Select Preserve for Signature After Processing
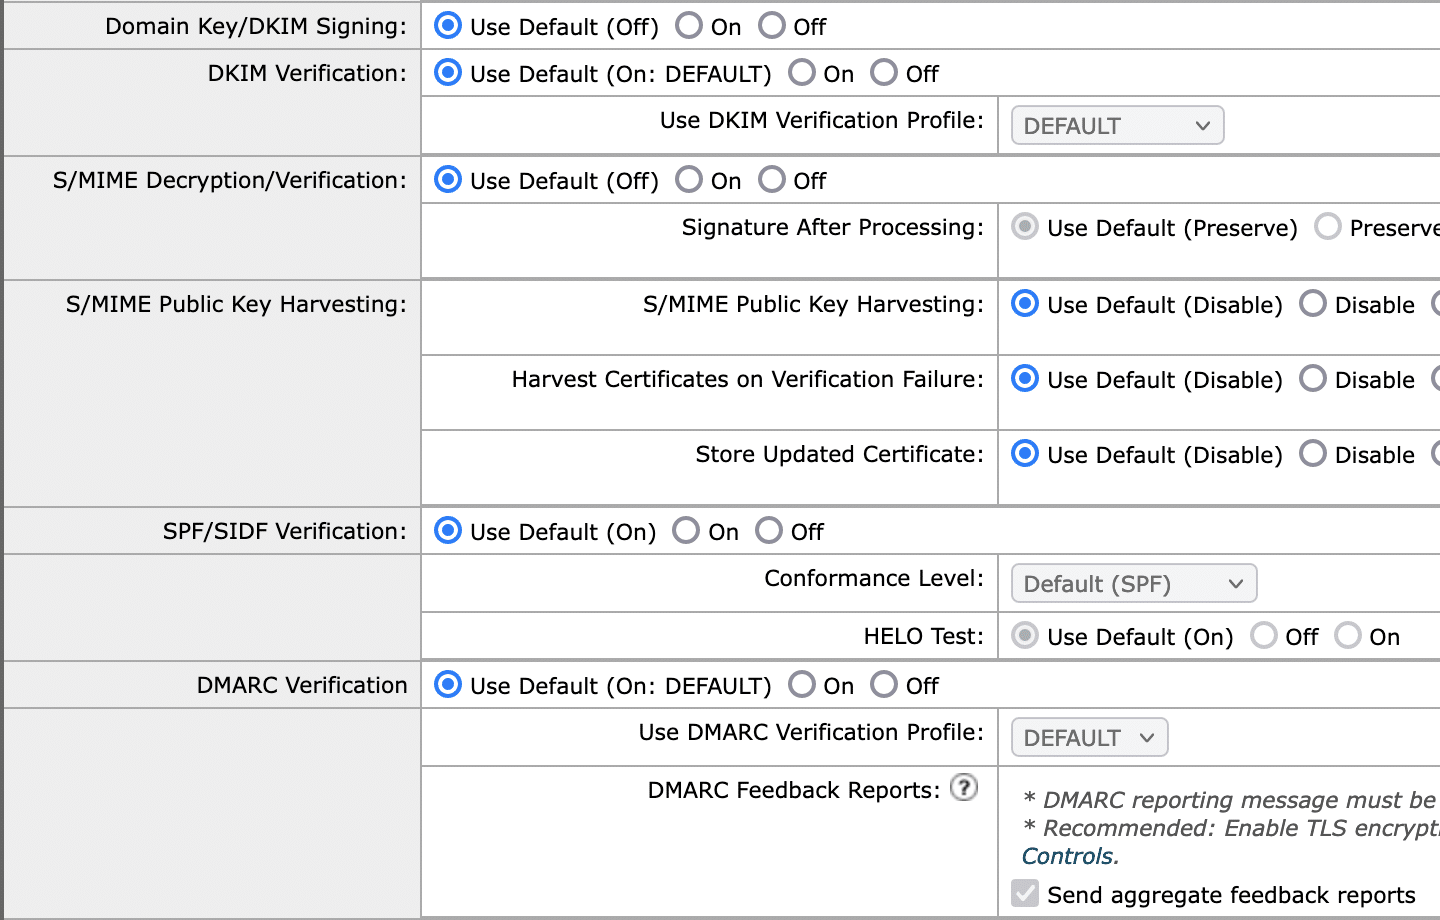The width and height of the screenshot is (1440, 920). pos(1328,227)
